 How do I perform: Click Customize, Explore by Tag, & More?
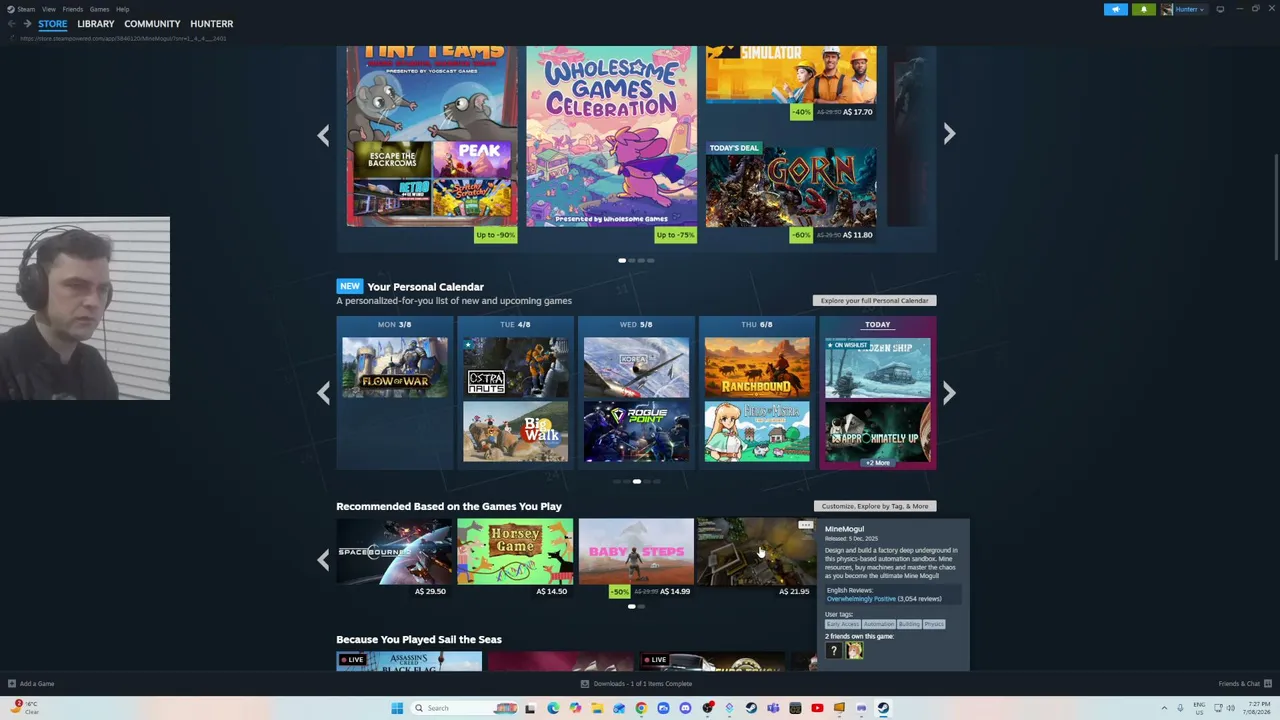point(875,506)
